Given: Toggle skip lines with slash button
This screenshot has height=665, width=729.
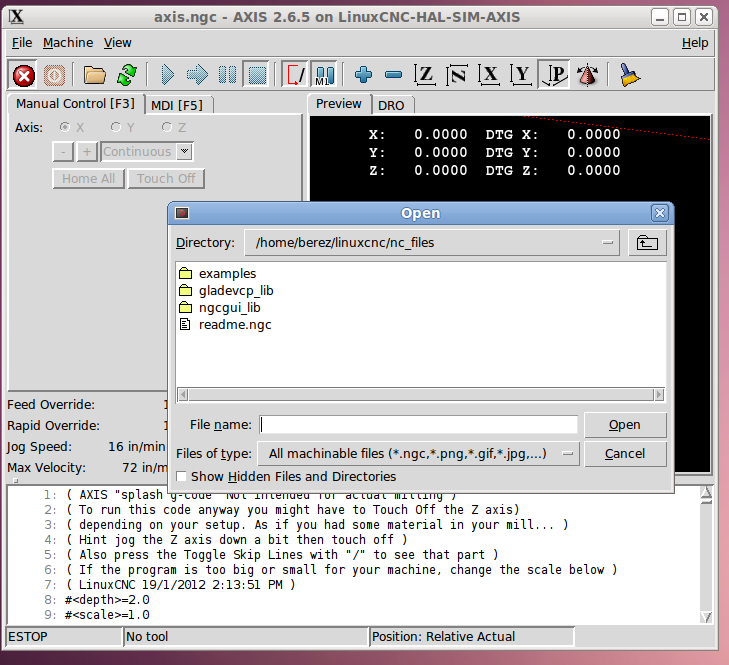Looking at the screenshot, I should 295,75.
